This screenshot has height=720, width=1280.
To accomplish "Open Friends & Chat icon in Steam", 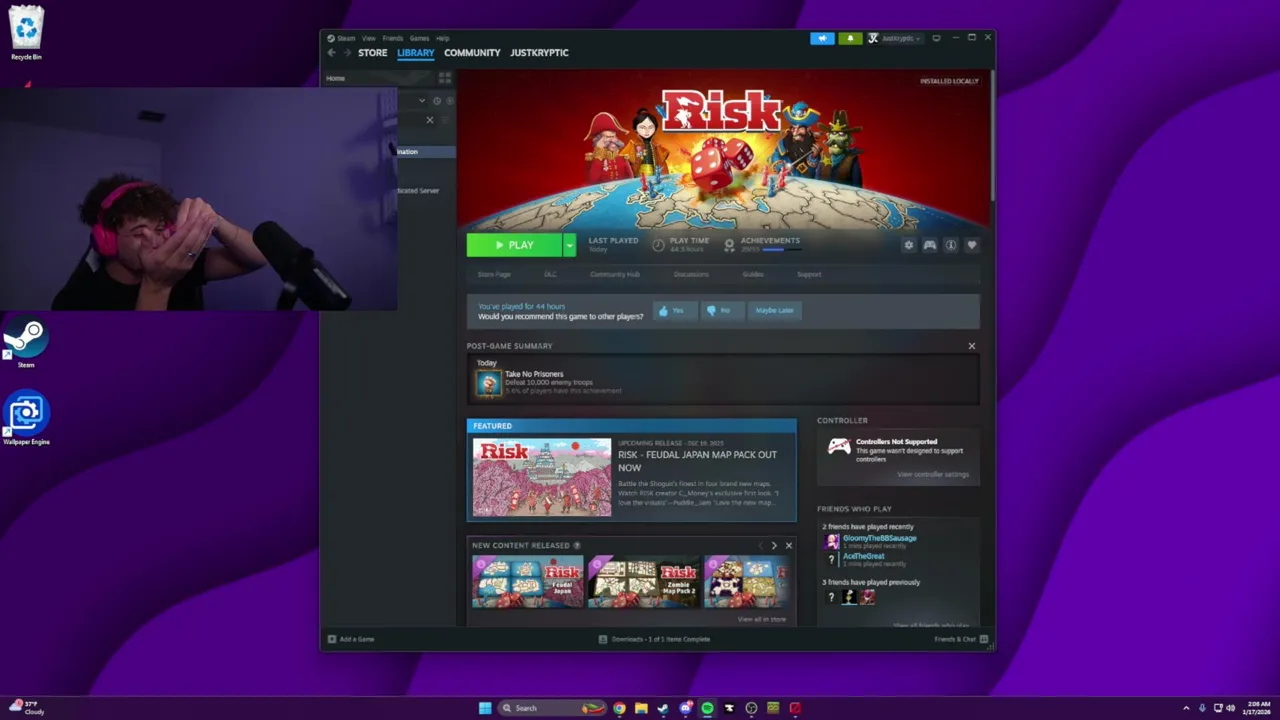I will [984, 639].
